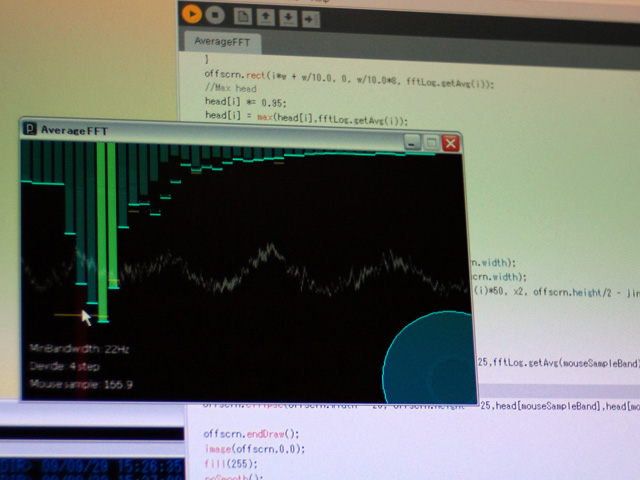This screenshot has width=640, height=480.
Task: Click the '//Max head' comment line
Action: [231, 88]
